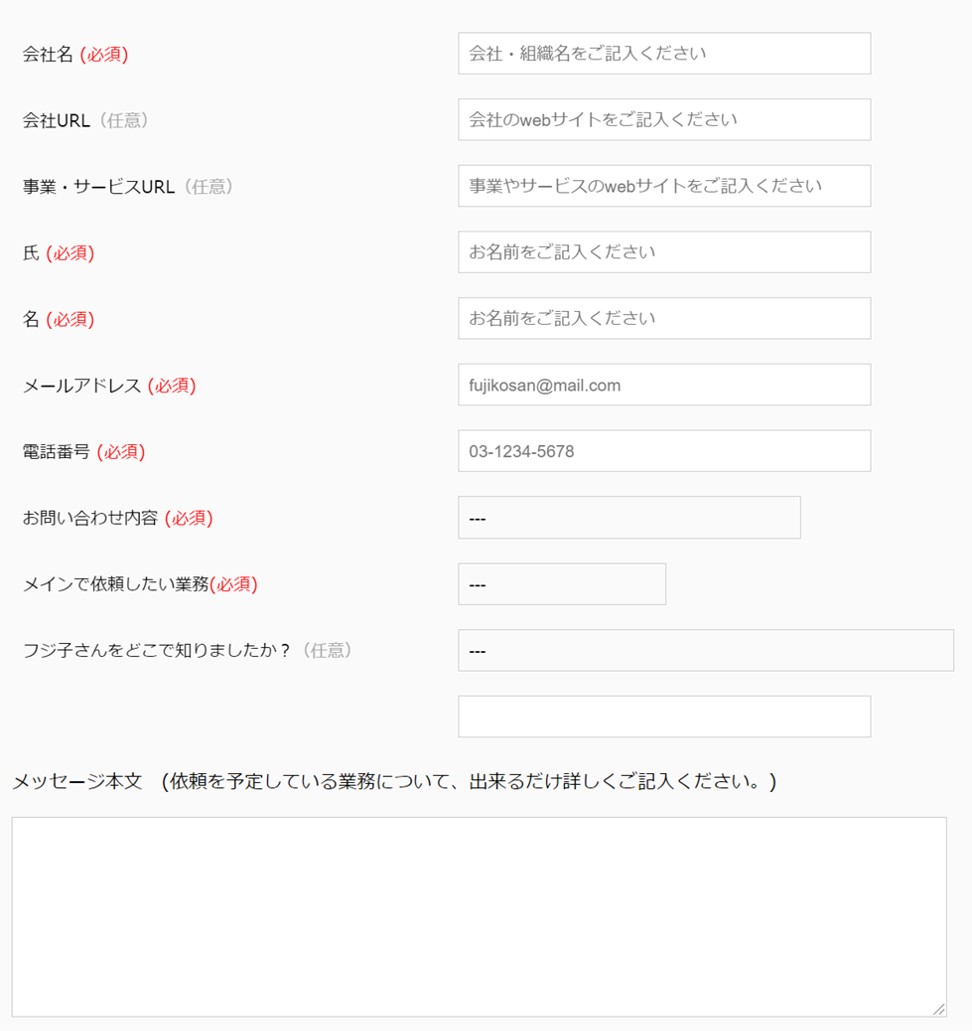This screenshot has height=1031, width=972.
Task: Open the お問い合わせ内容 dropdown
Action: click(629, 517)
